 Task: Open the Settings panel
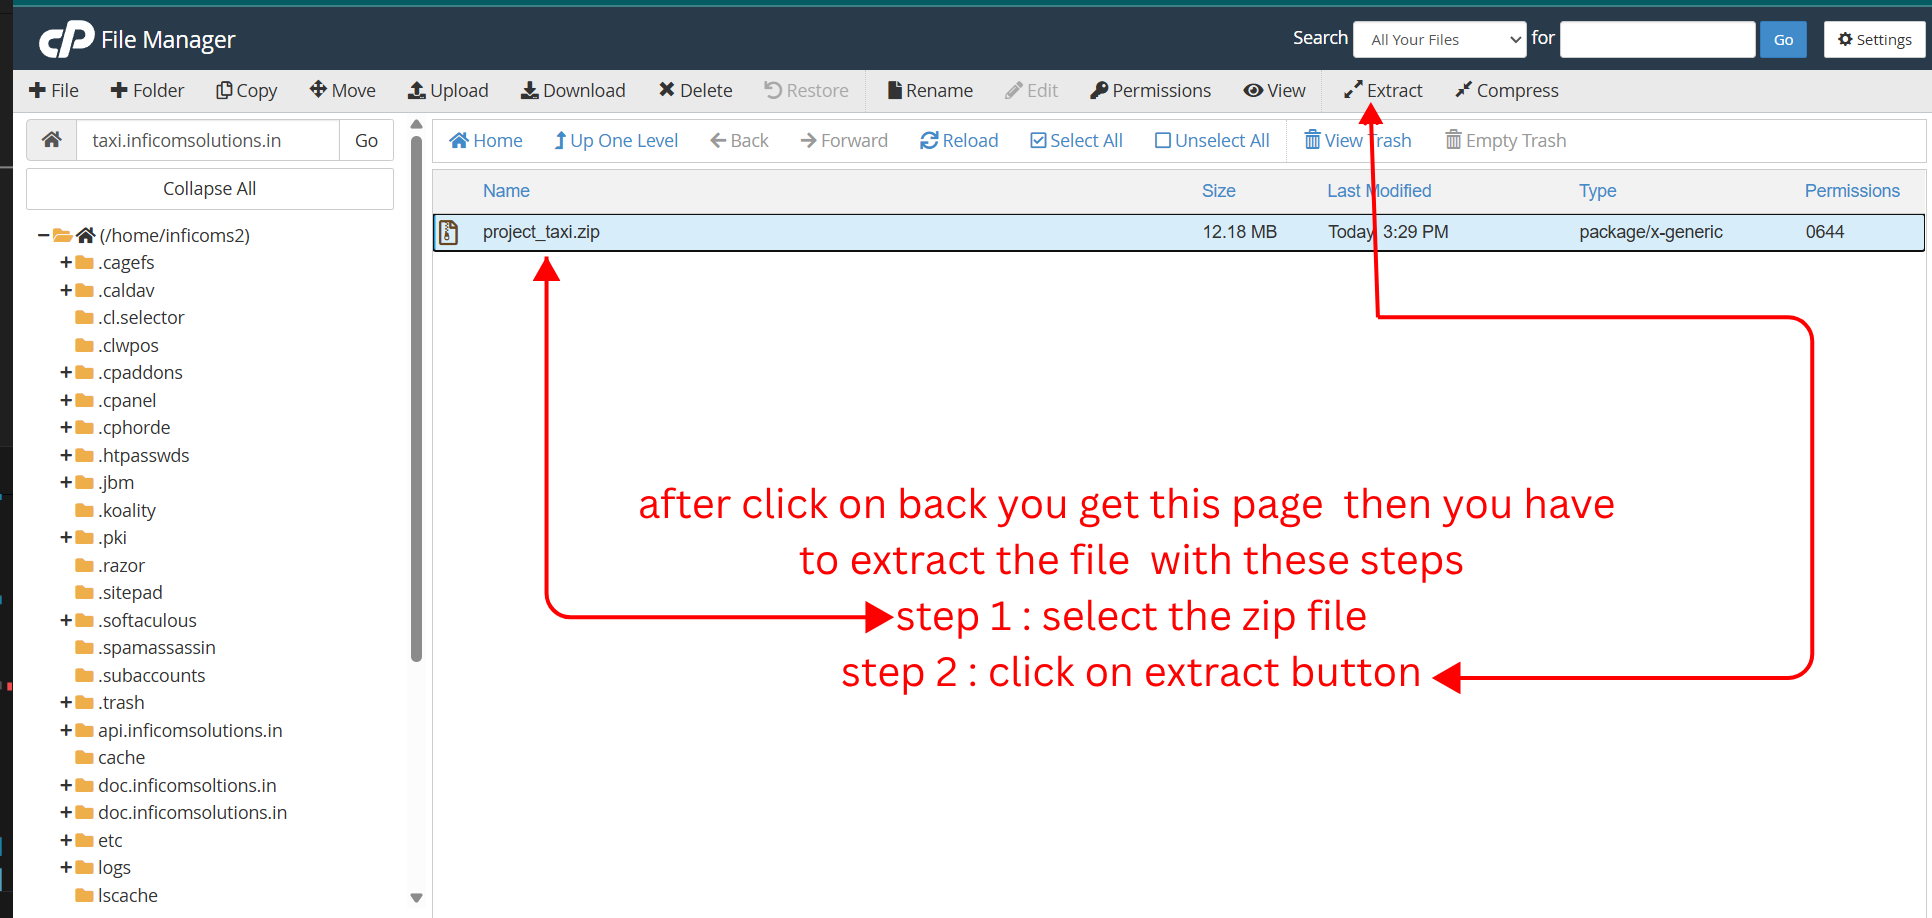(x=1874, y=39)
